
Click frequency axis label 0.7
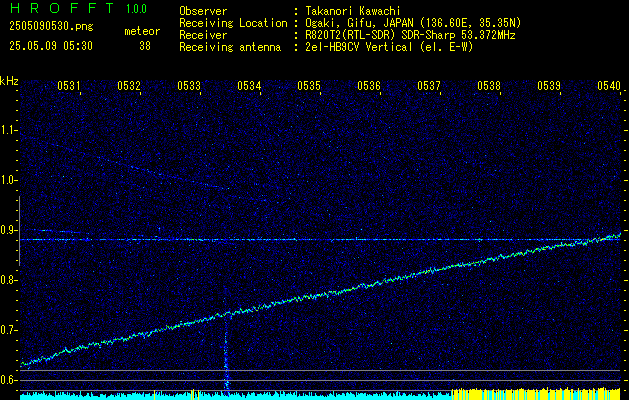tap(8, 330)
